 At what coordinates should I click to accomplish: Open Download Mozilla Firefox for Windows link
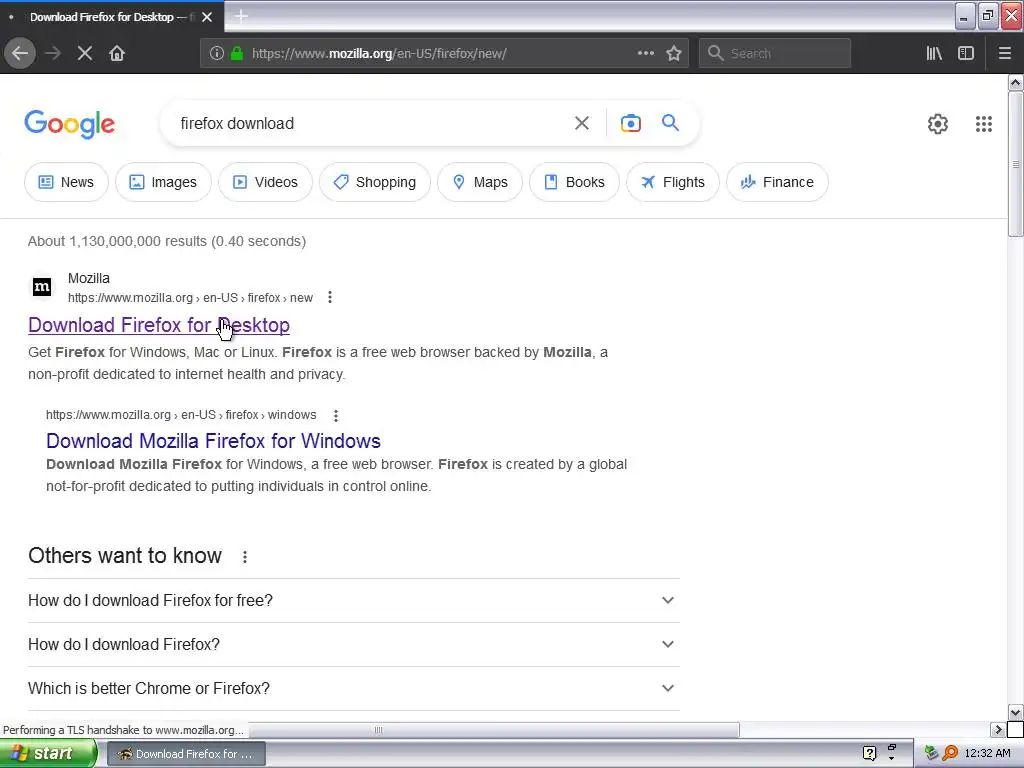pos(214,441)
